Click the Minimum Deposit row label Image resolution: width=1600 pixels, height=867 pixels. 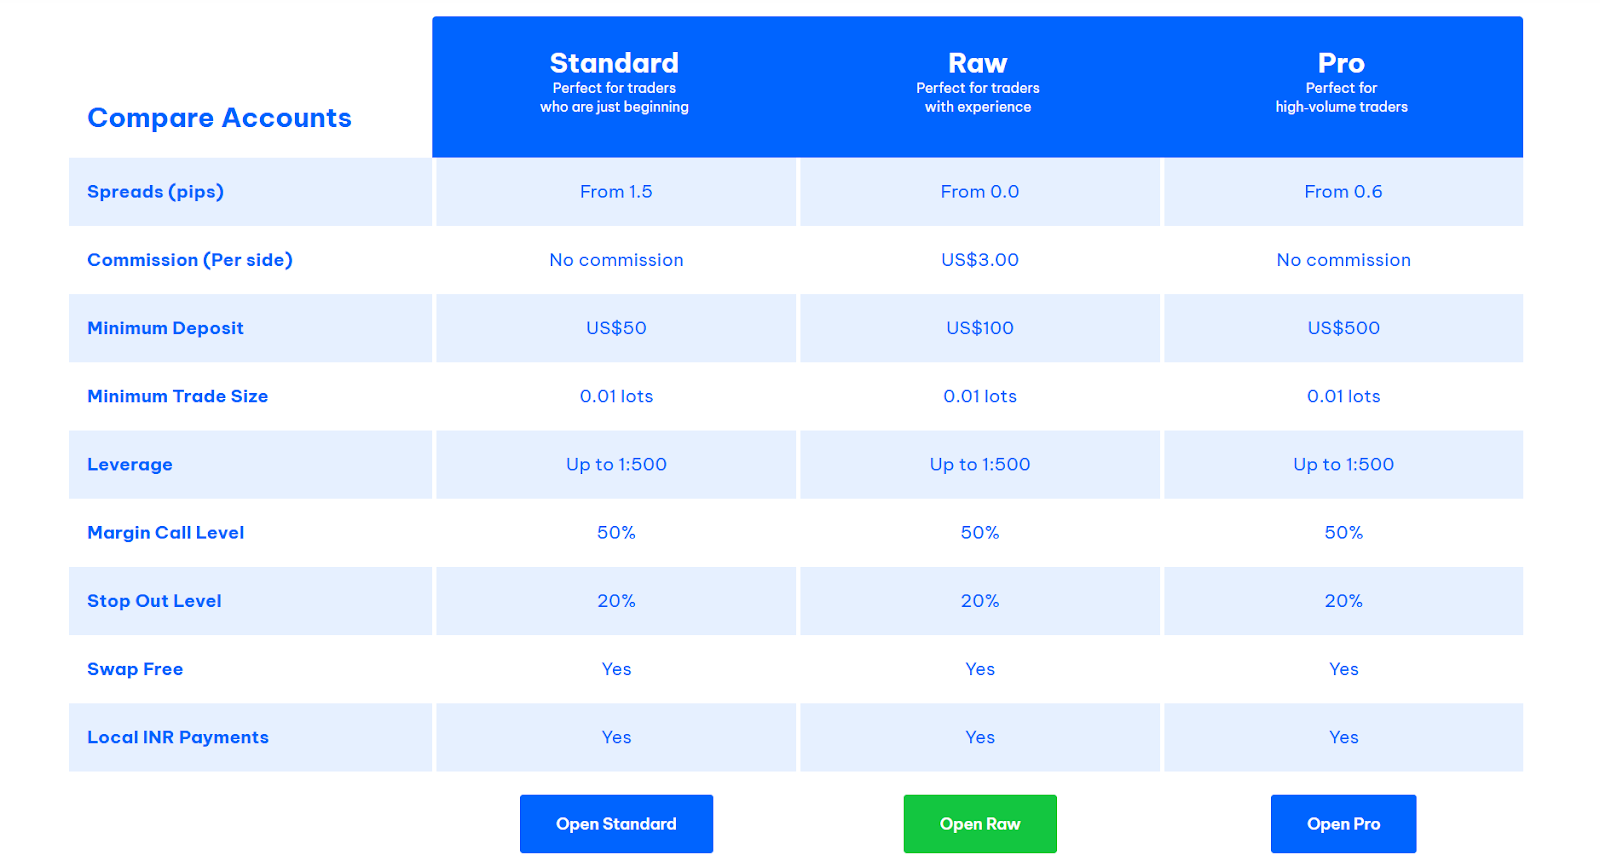tap(165, 328)
